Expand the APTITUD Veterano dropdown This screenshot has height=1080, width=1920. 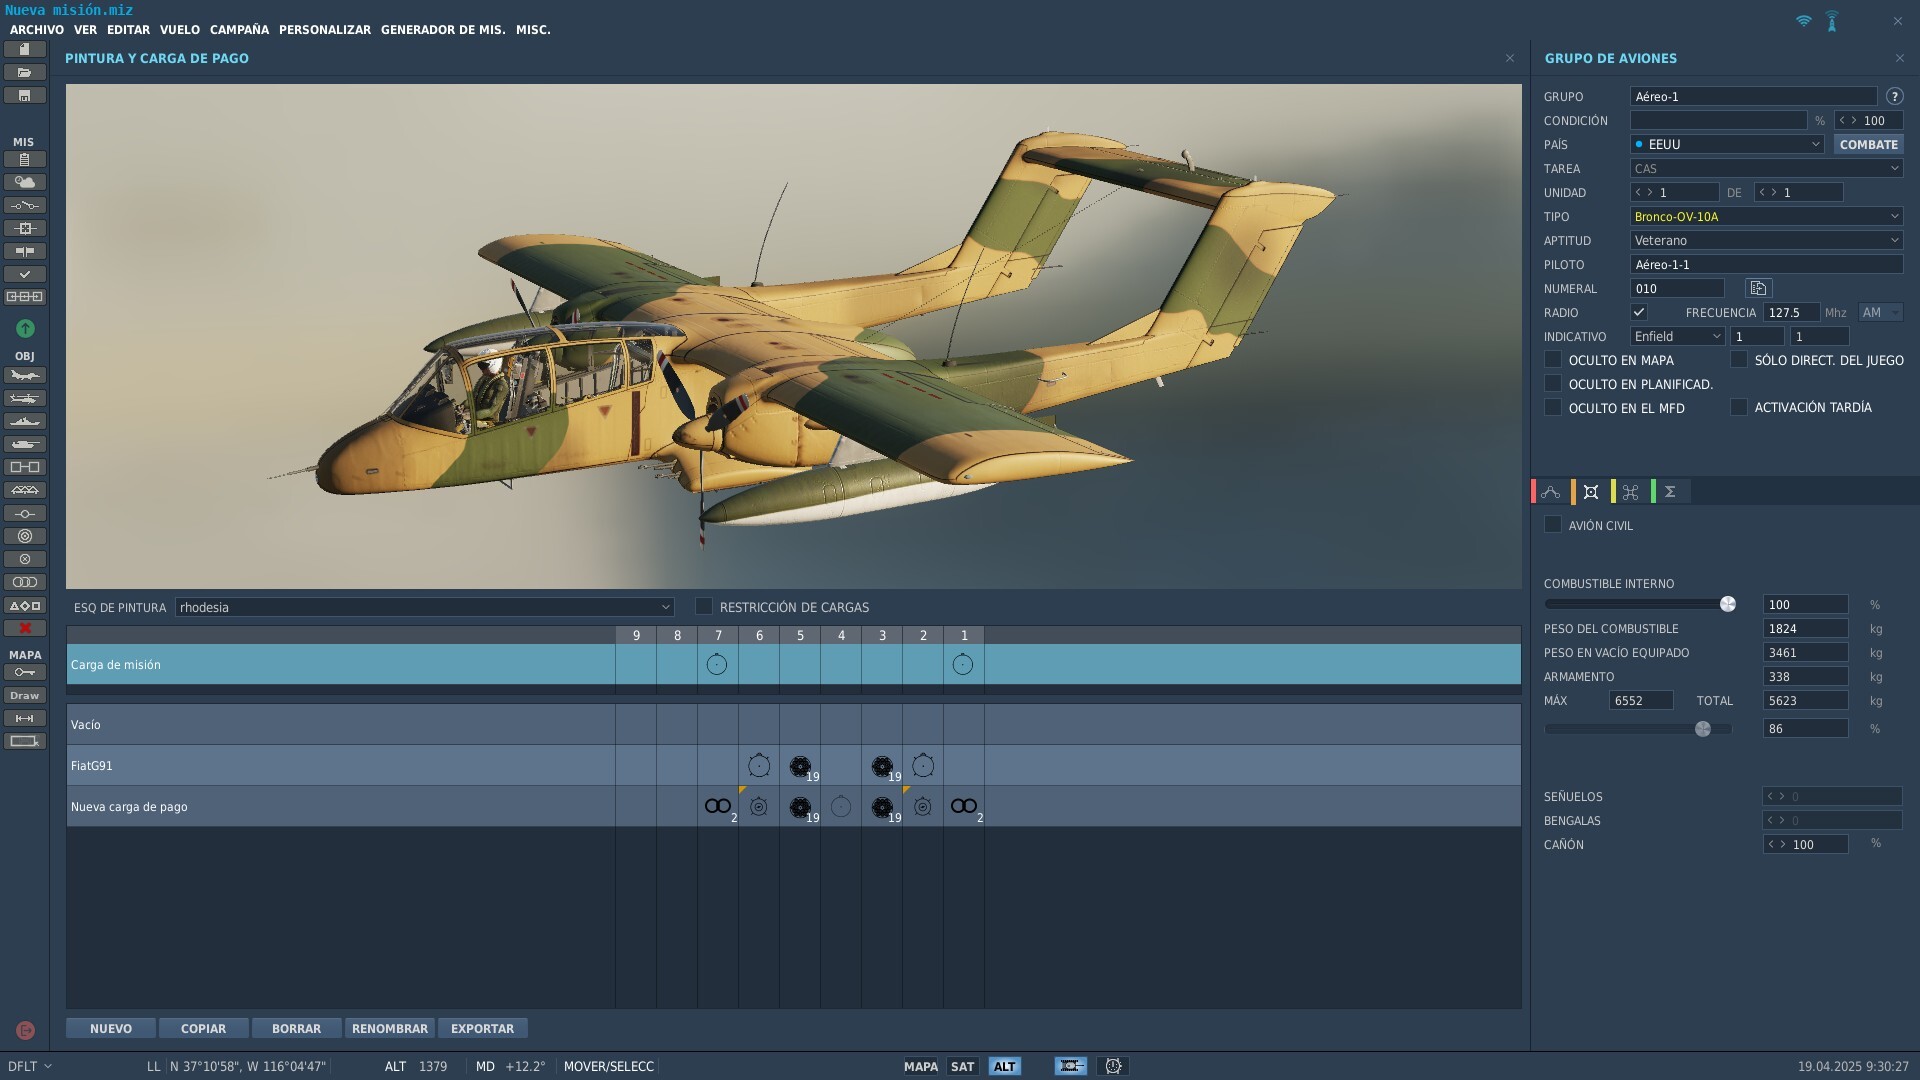point(1766,240)
